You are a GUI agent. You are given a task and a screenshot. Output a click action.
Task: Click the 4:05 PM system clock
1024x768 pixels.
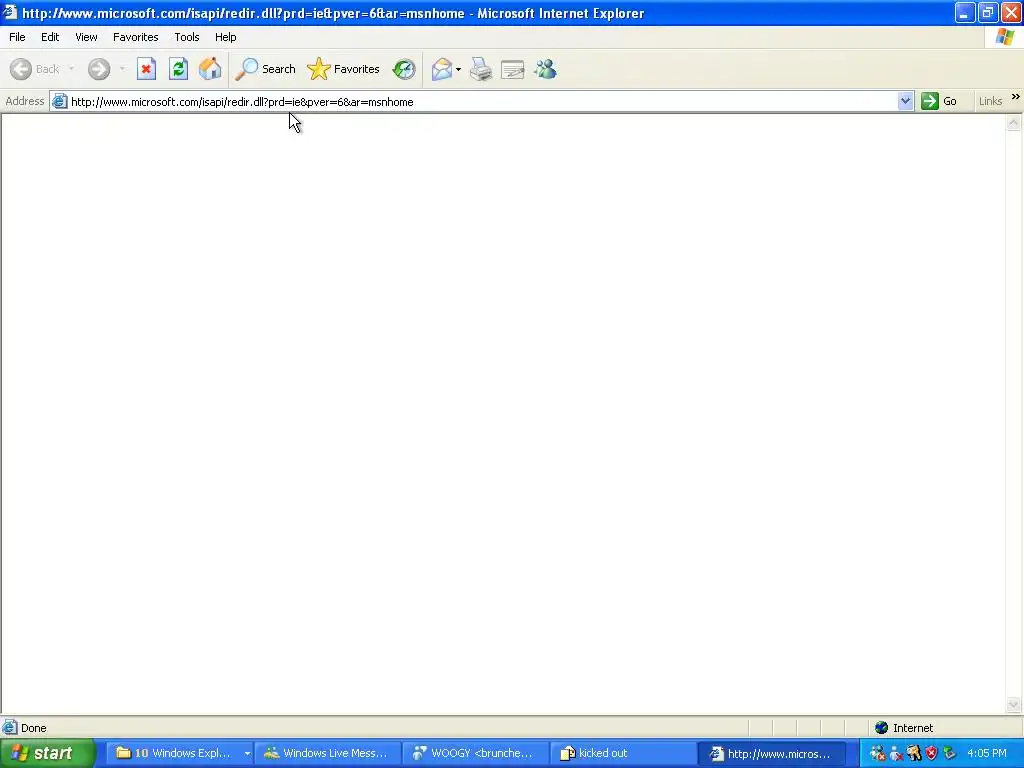coord(987,754)
